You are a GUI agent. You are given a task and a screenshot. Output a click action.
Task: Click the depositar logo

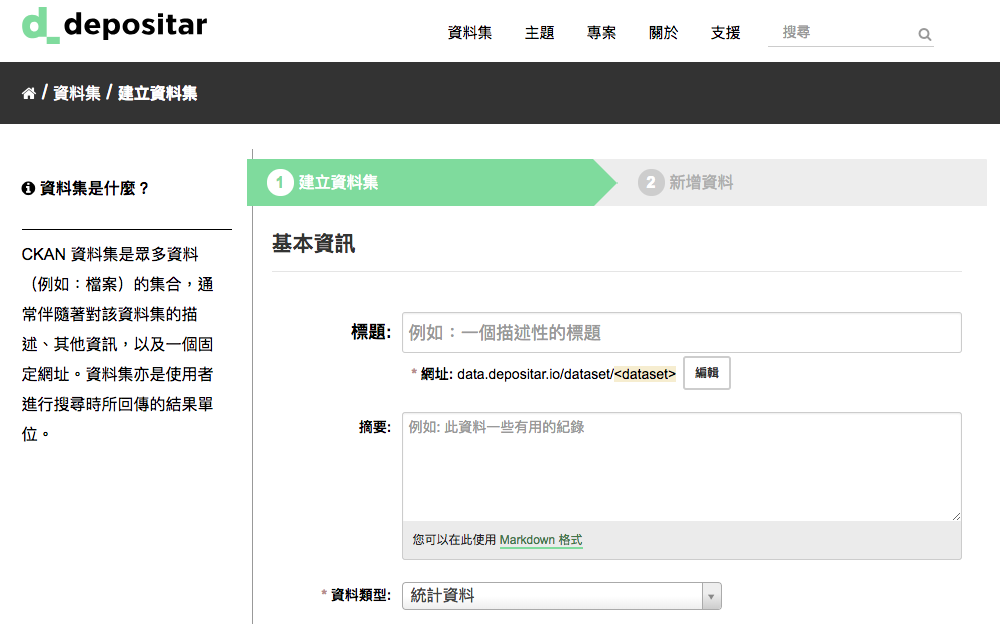[115, 26]
